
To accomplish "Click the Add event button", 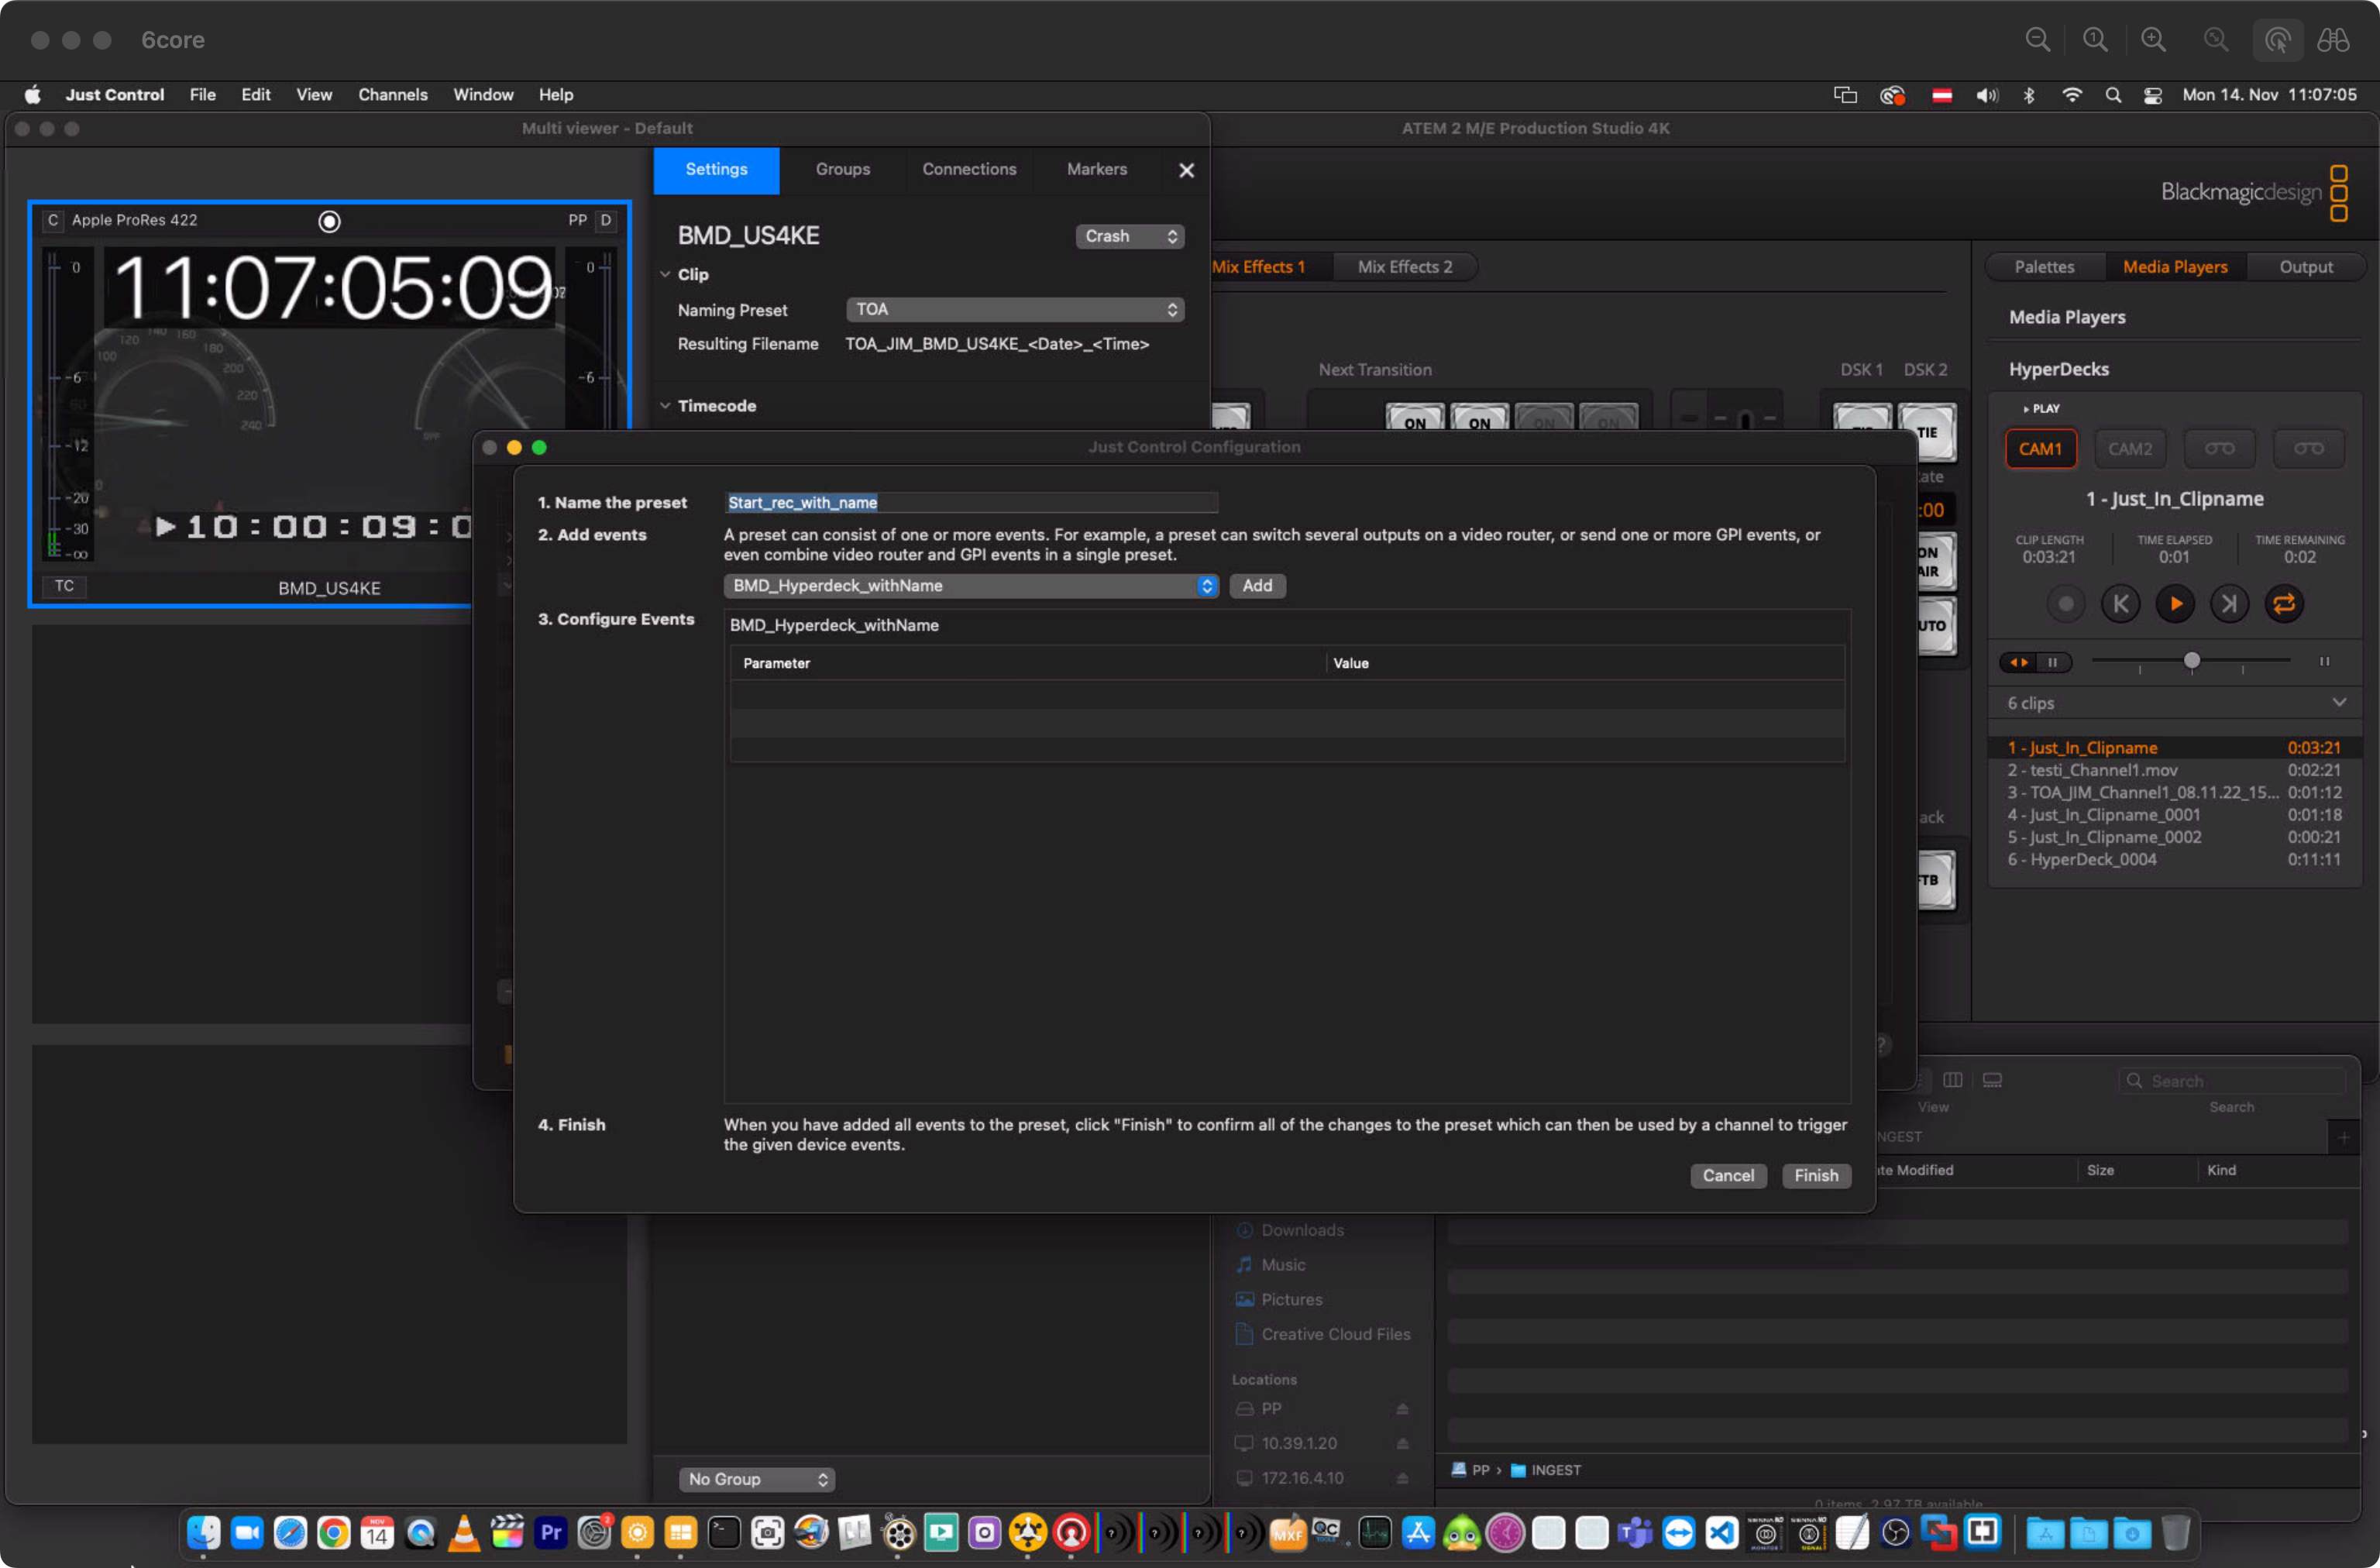I will coord(1257,586).
